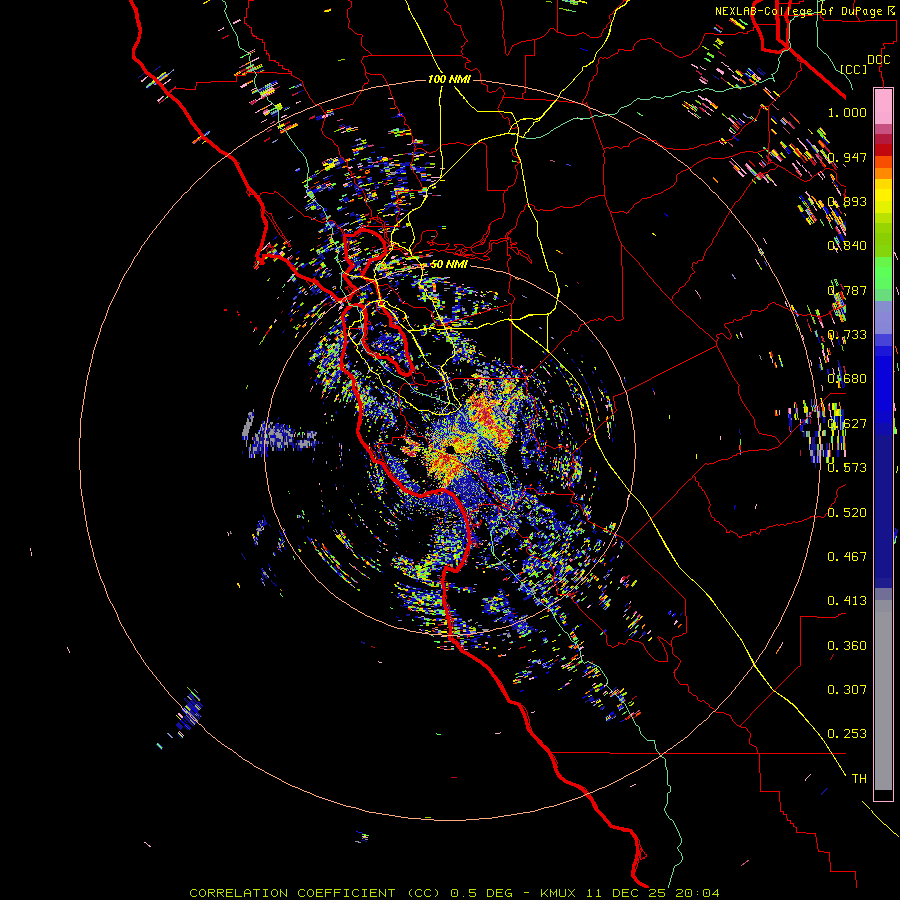Click CORRELATION COEFFICIENT in the bottom caption
Image resolution: width=900 pixels, height=900 pixels.
[x=292, y=893]
